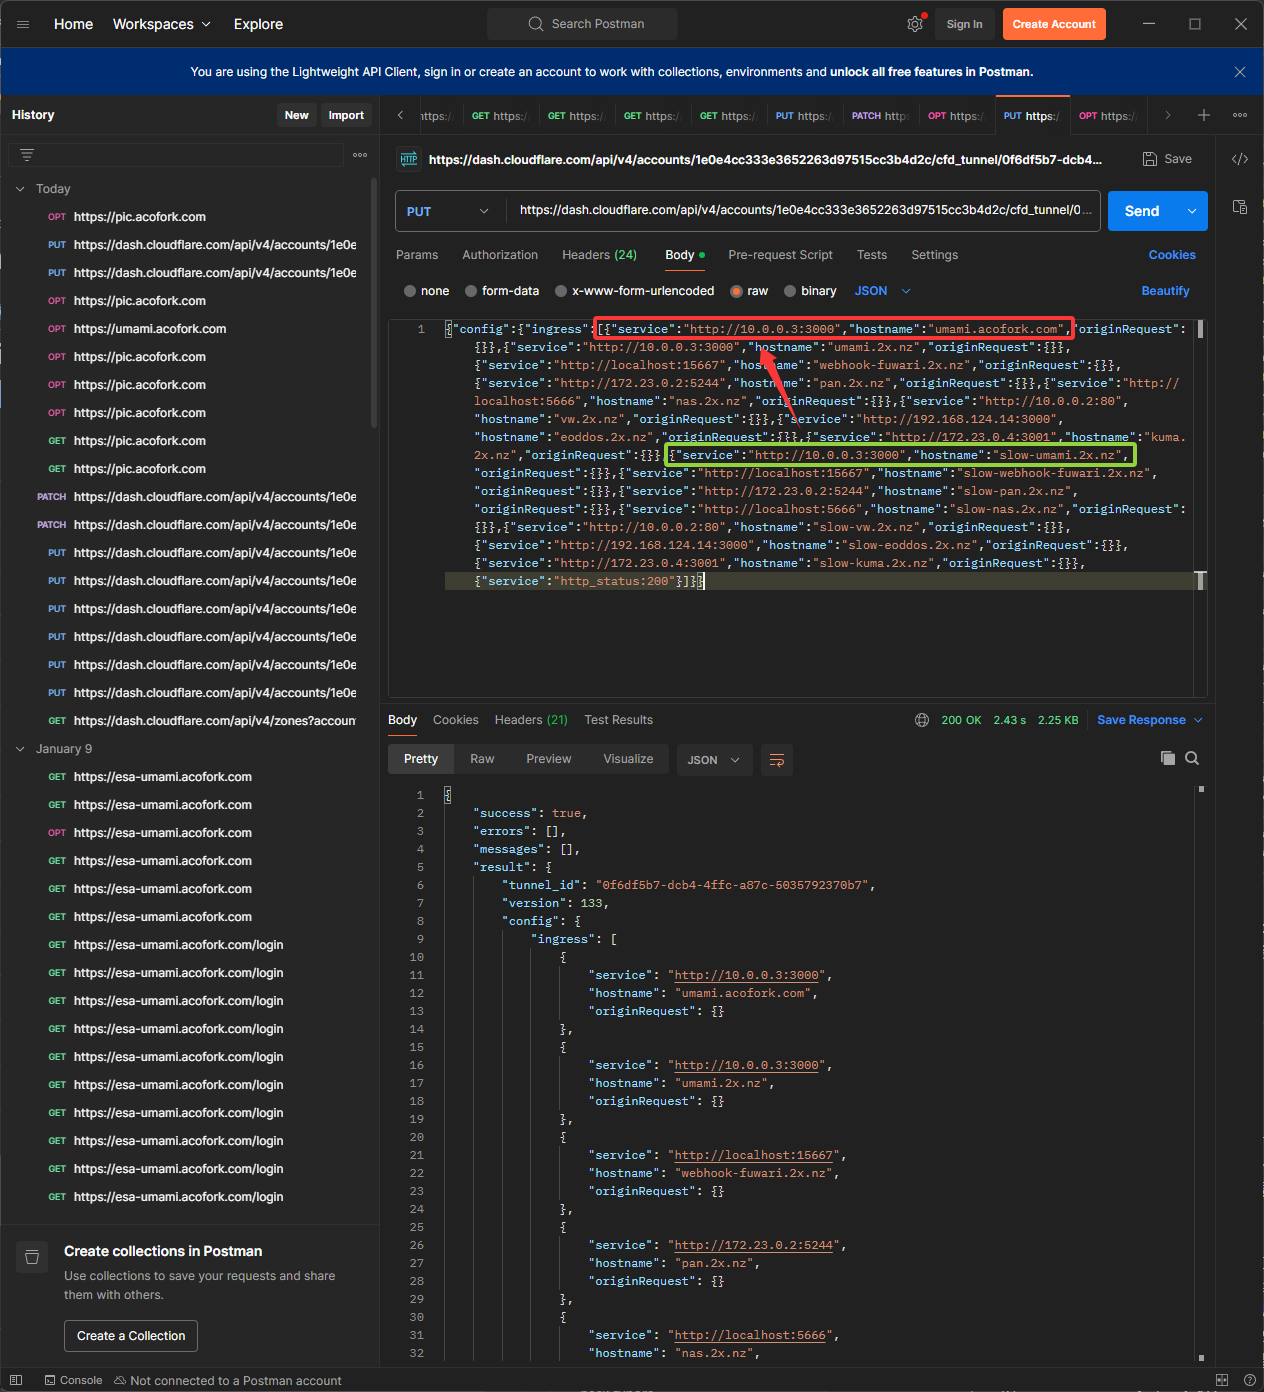The image size is (1264, 1392).
Task: Open the Send button dropdown arrow
Action: [1192, 211]
